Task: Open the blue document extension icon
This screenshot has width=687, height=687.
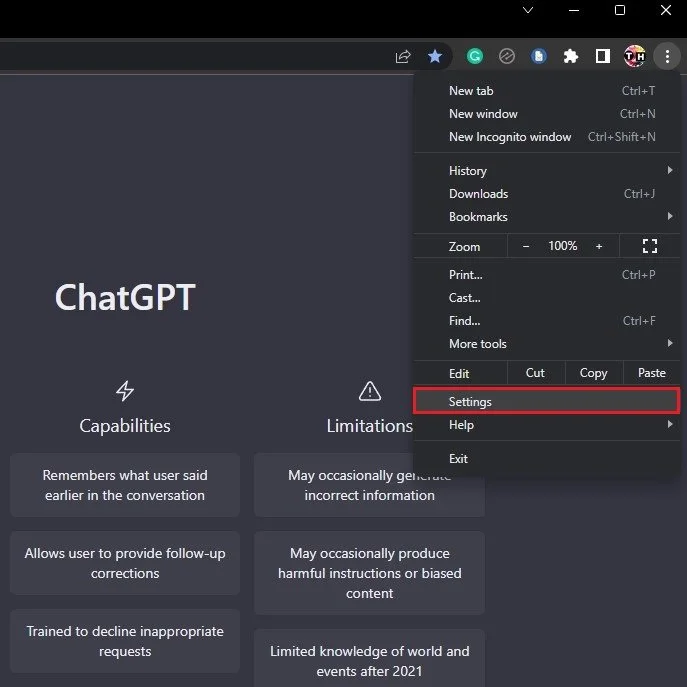Action: click(538, 56)
